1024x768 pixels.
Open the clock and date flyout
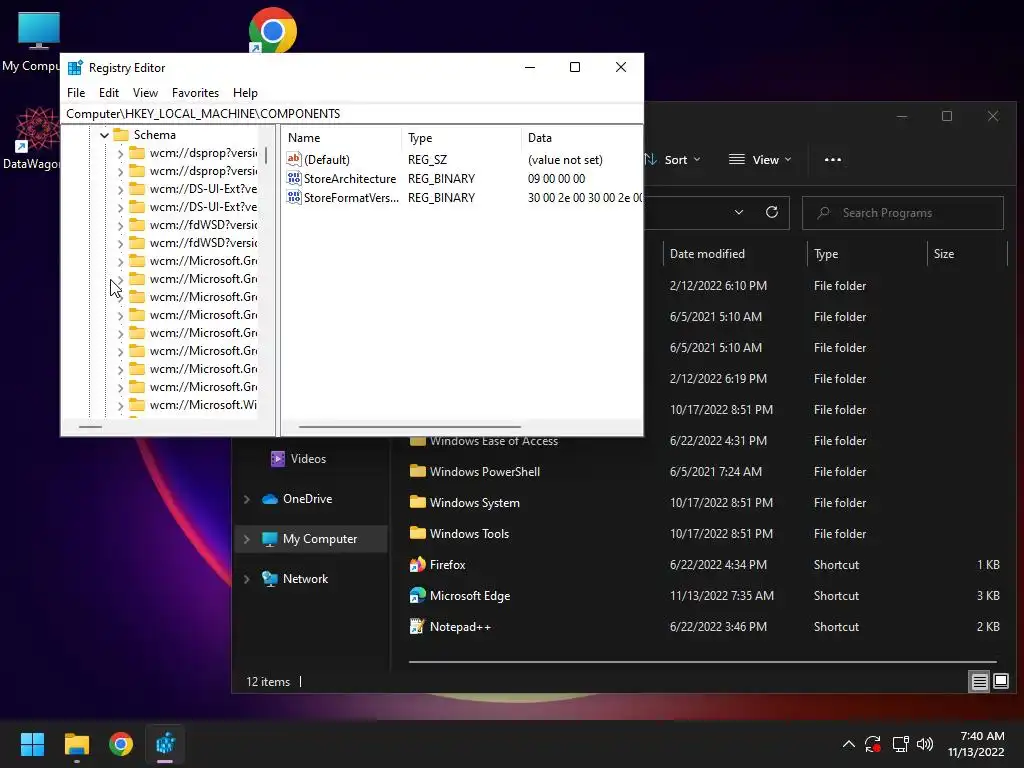pyautogui.click(x=976, y=744)
